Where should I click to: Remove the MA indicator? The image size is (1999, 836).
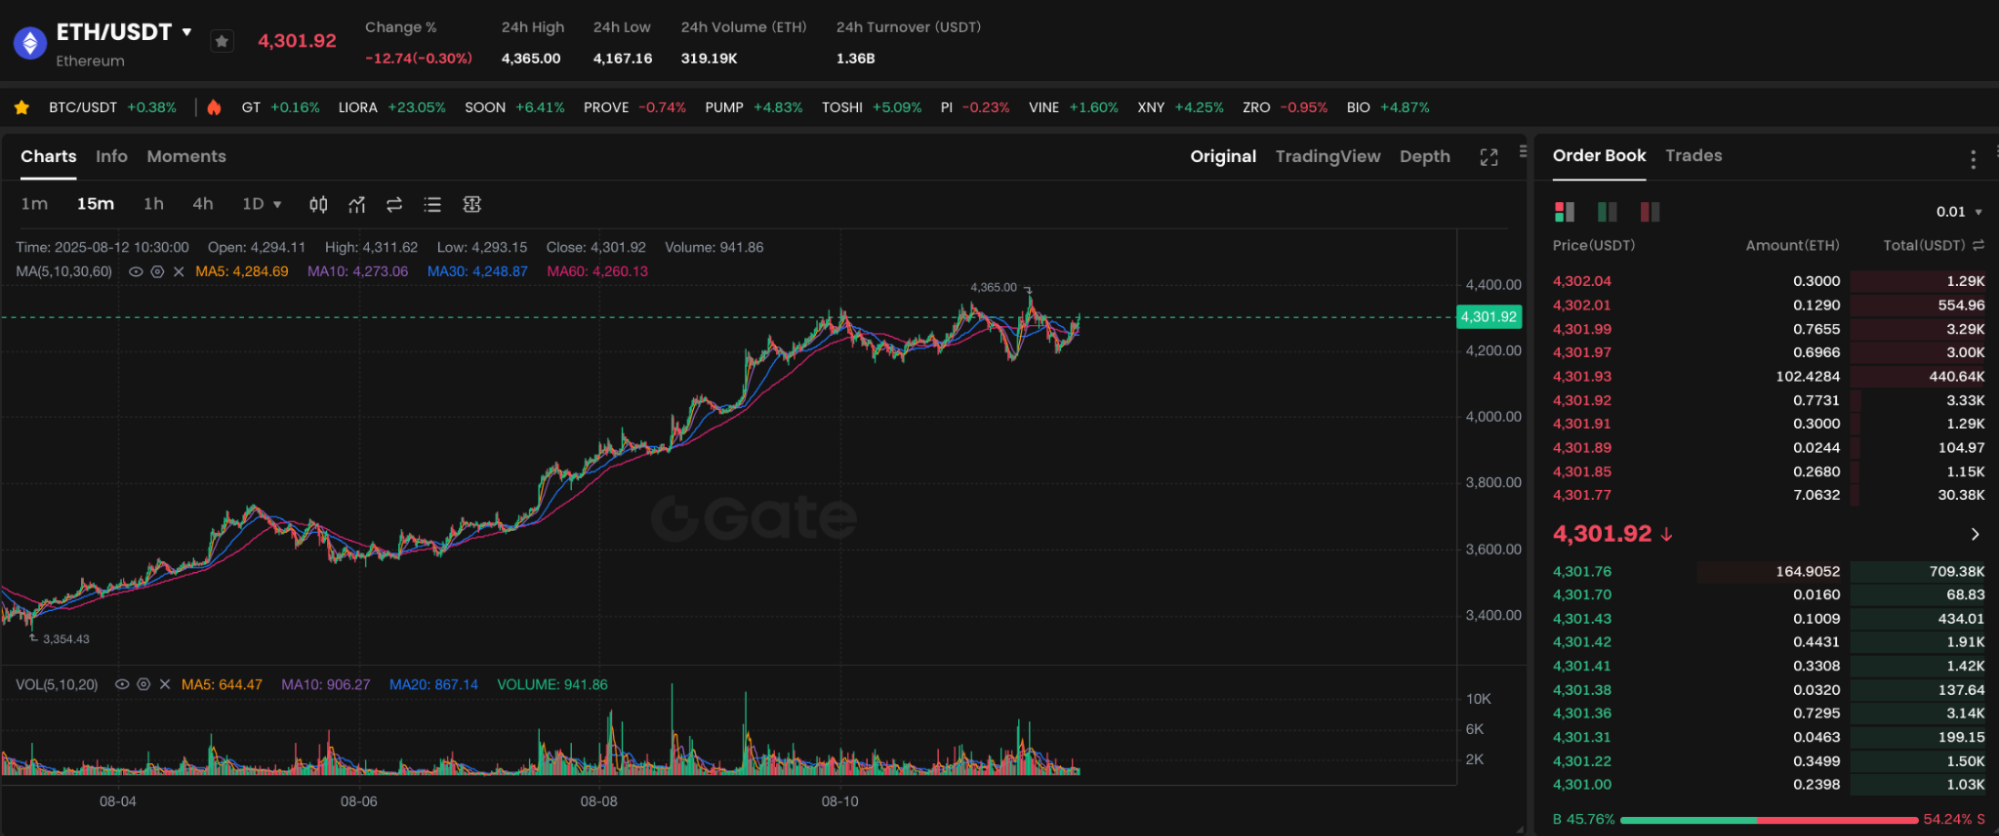click(179, 271)
